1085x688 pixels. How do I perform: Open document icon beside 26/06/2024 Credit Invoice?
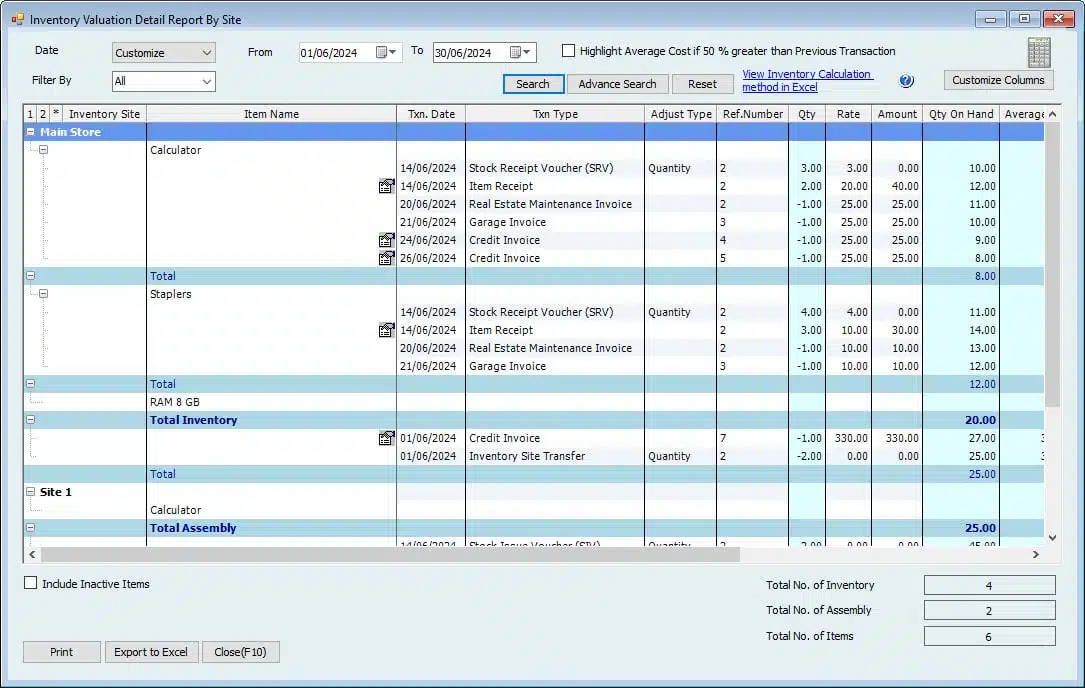click(386, 258)
